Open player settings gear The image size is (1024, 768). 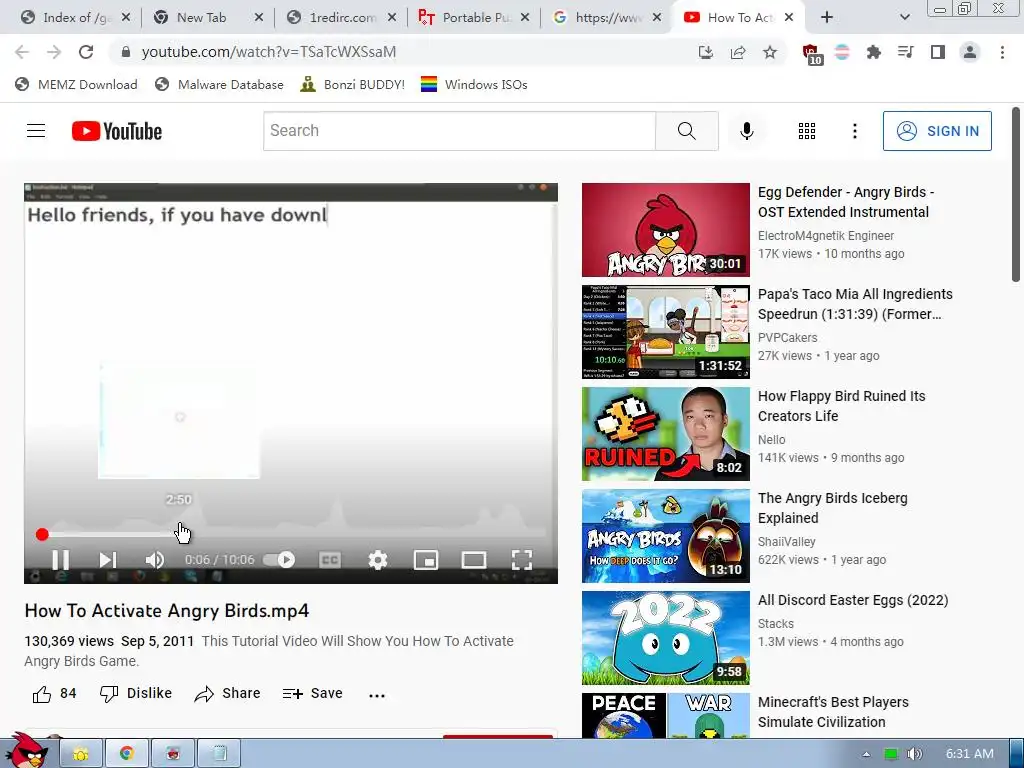[x=377, y=560]
